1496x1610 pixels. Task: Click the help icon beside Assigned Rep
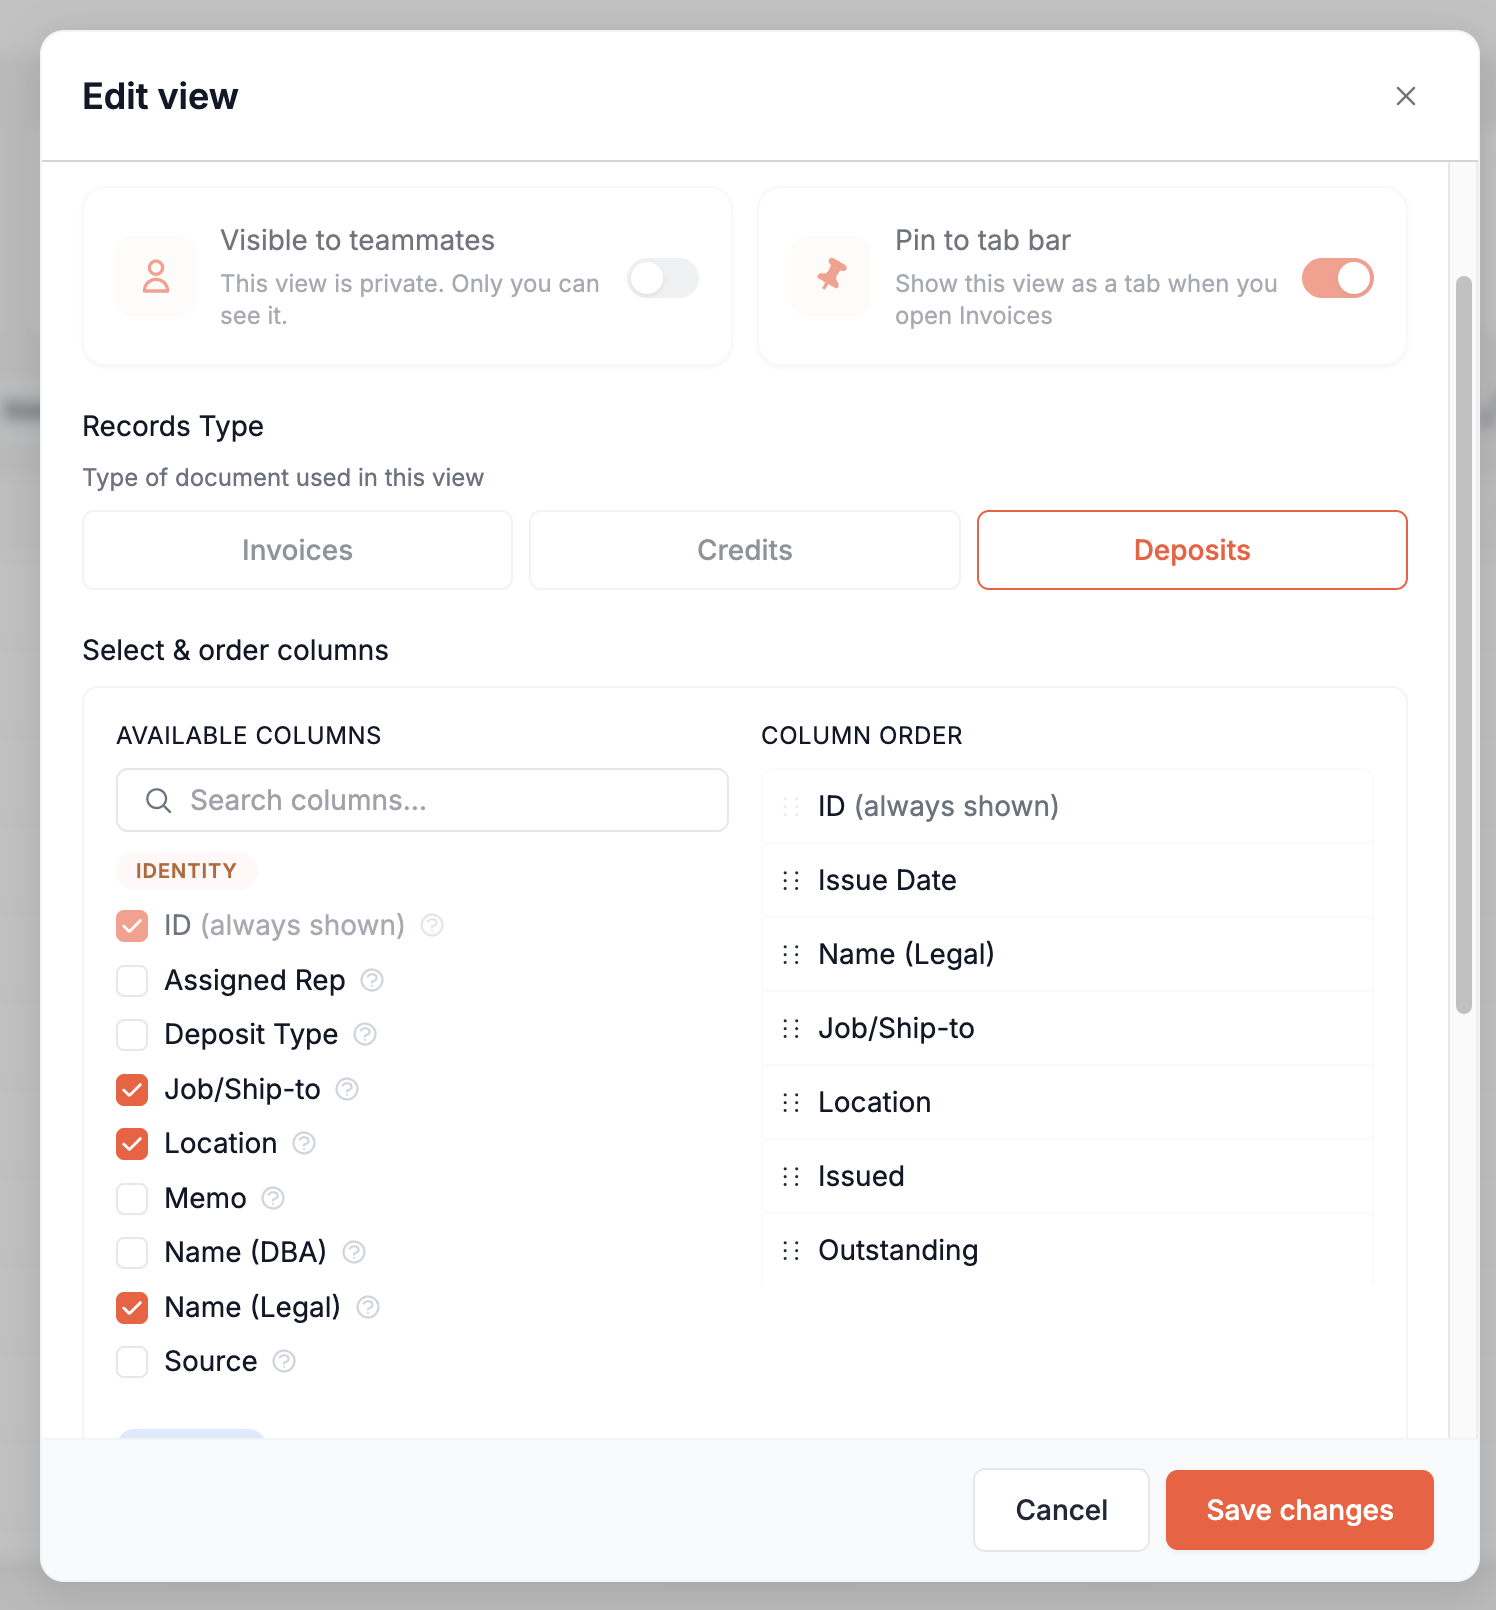pos(372,980)
